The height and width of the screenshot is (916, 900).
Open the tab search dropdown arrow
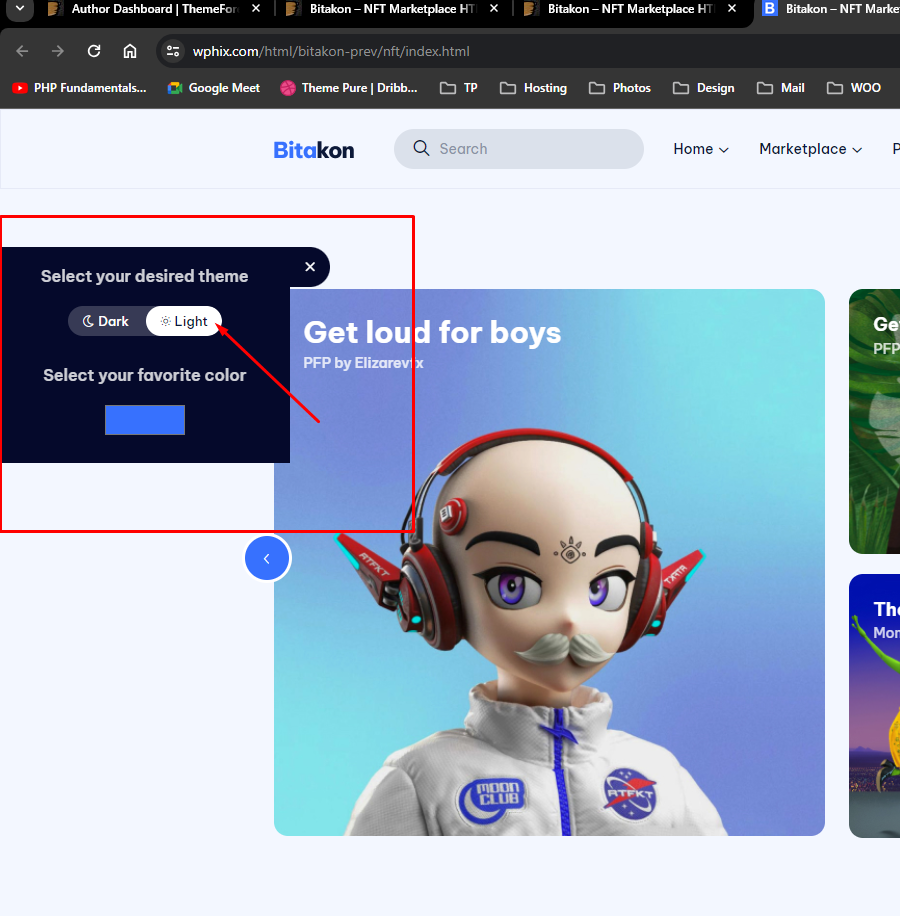pos(19,9)
